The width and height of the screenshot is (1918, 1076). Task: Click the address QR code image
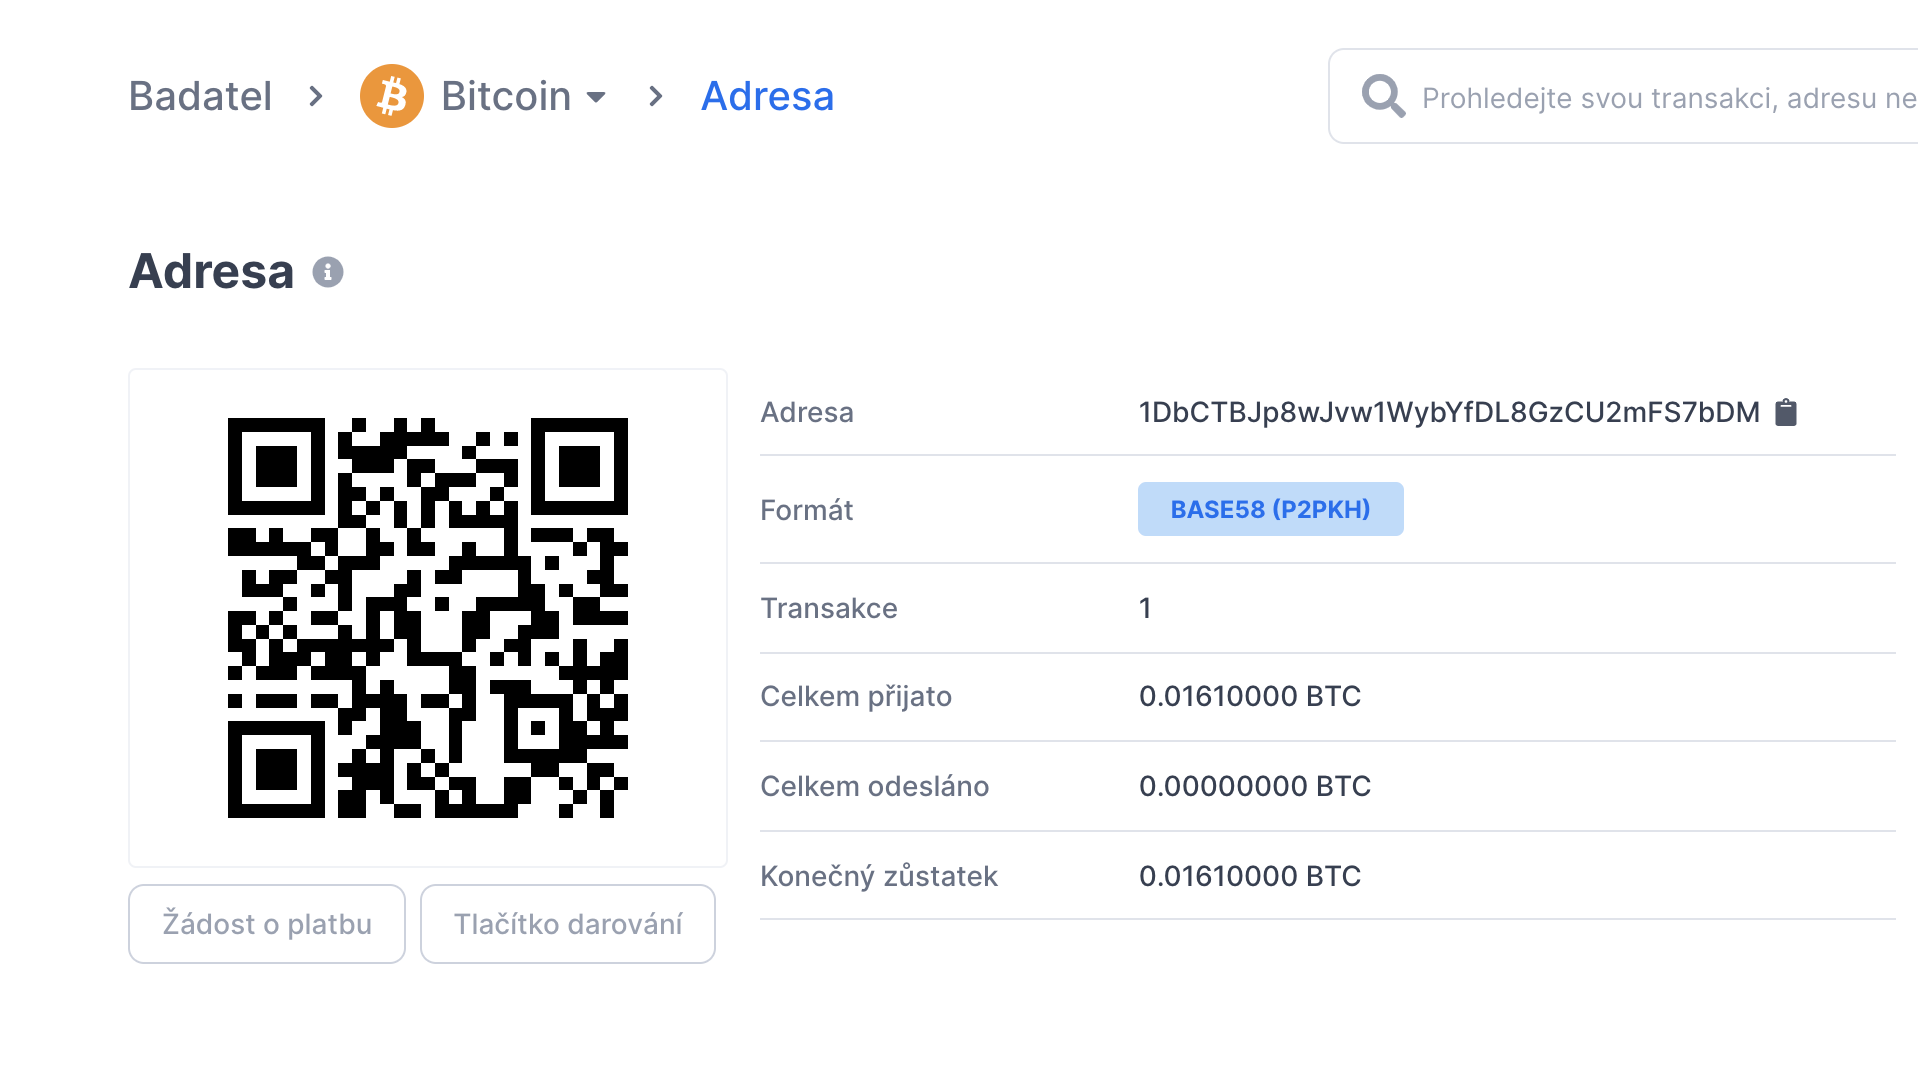[x=428, y=617]
